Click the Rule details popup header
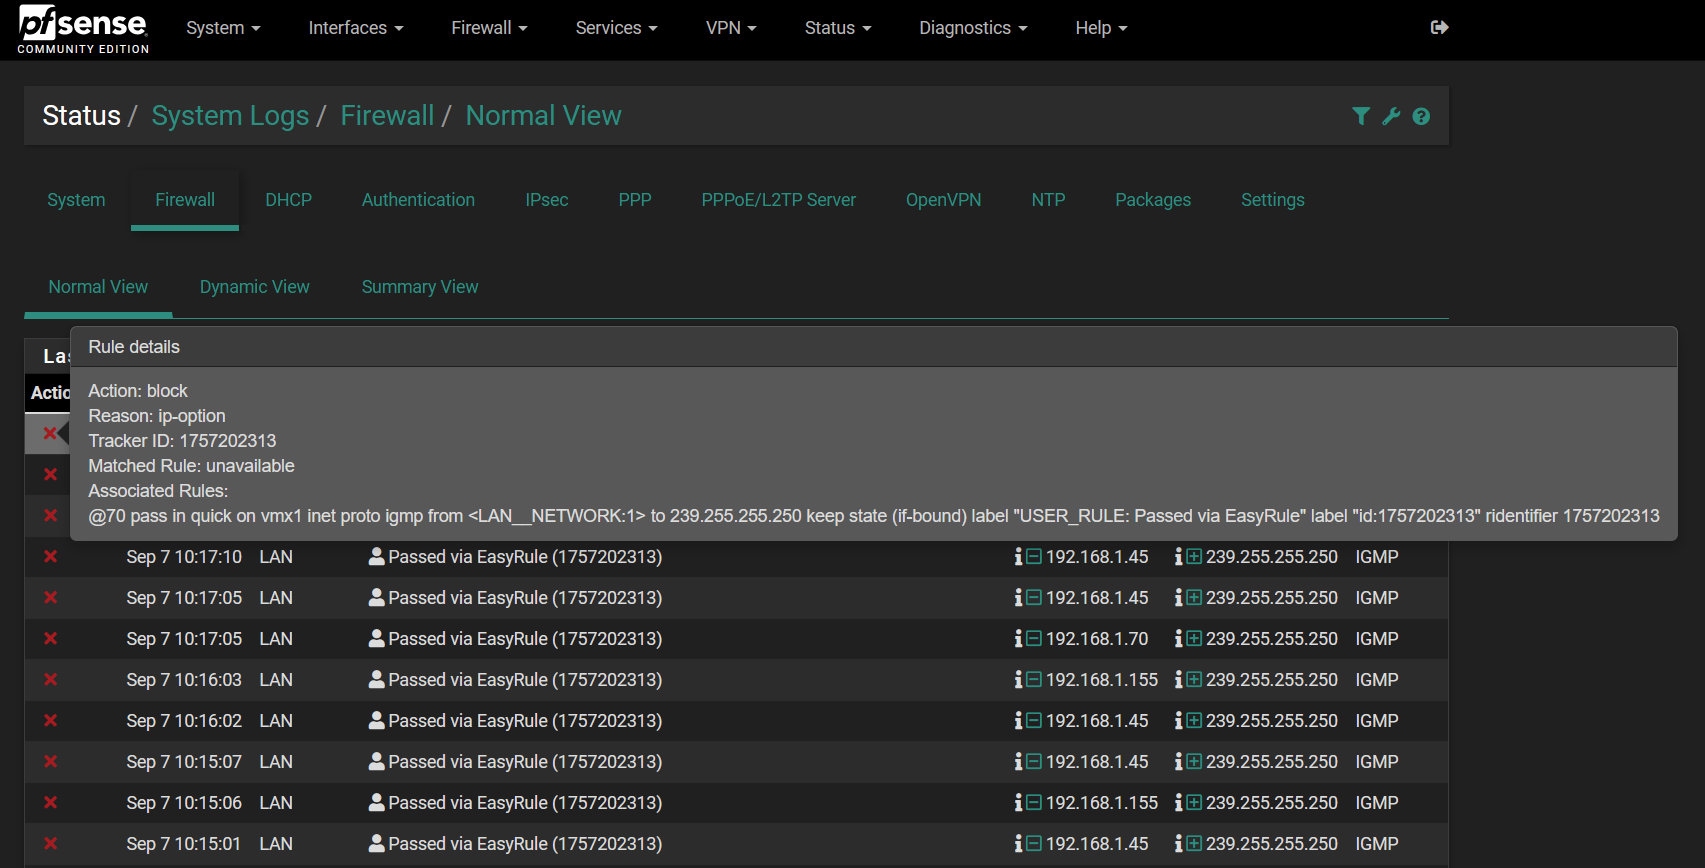This screenshot has width=1705, height=868. (x=873, y=347)
